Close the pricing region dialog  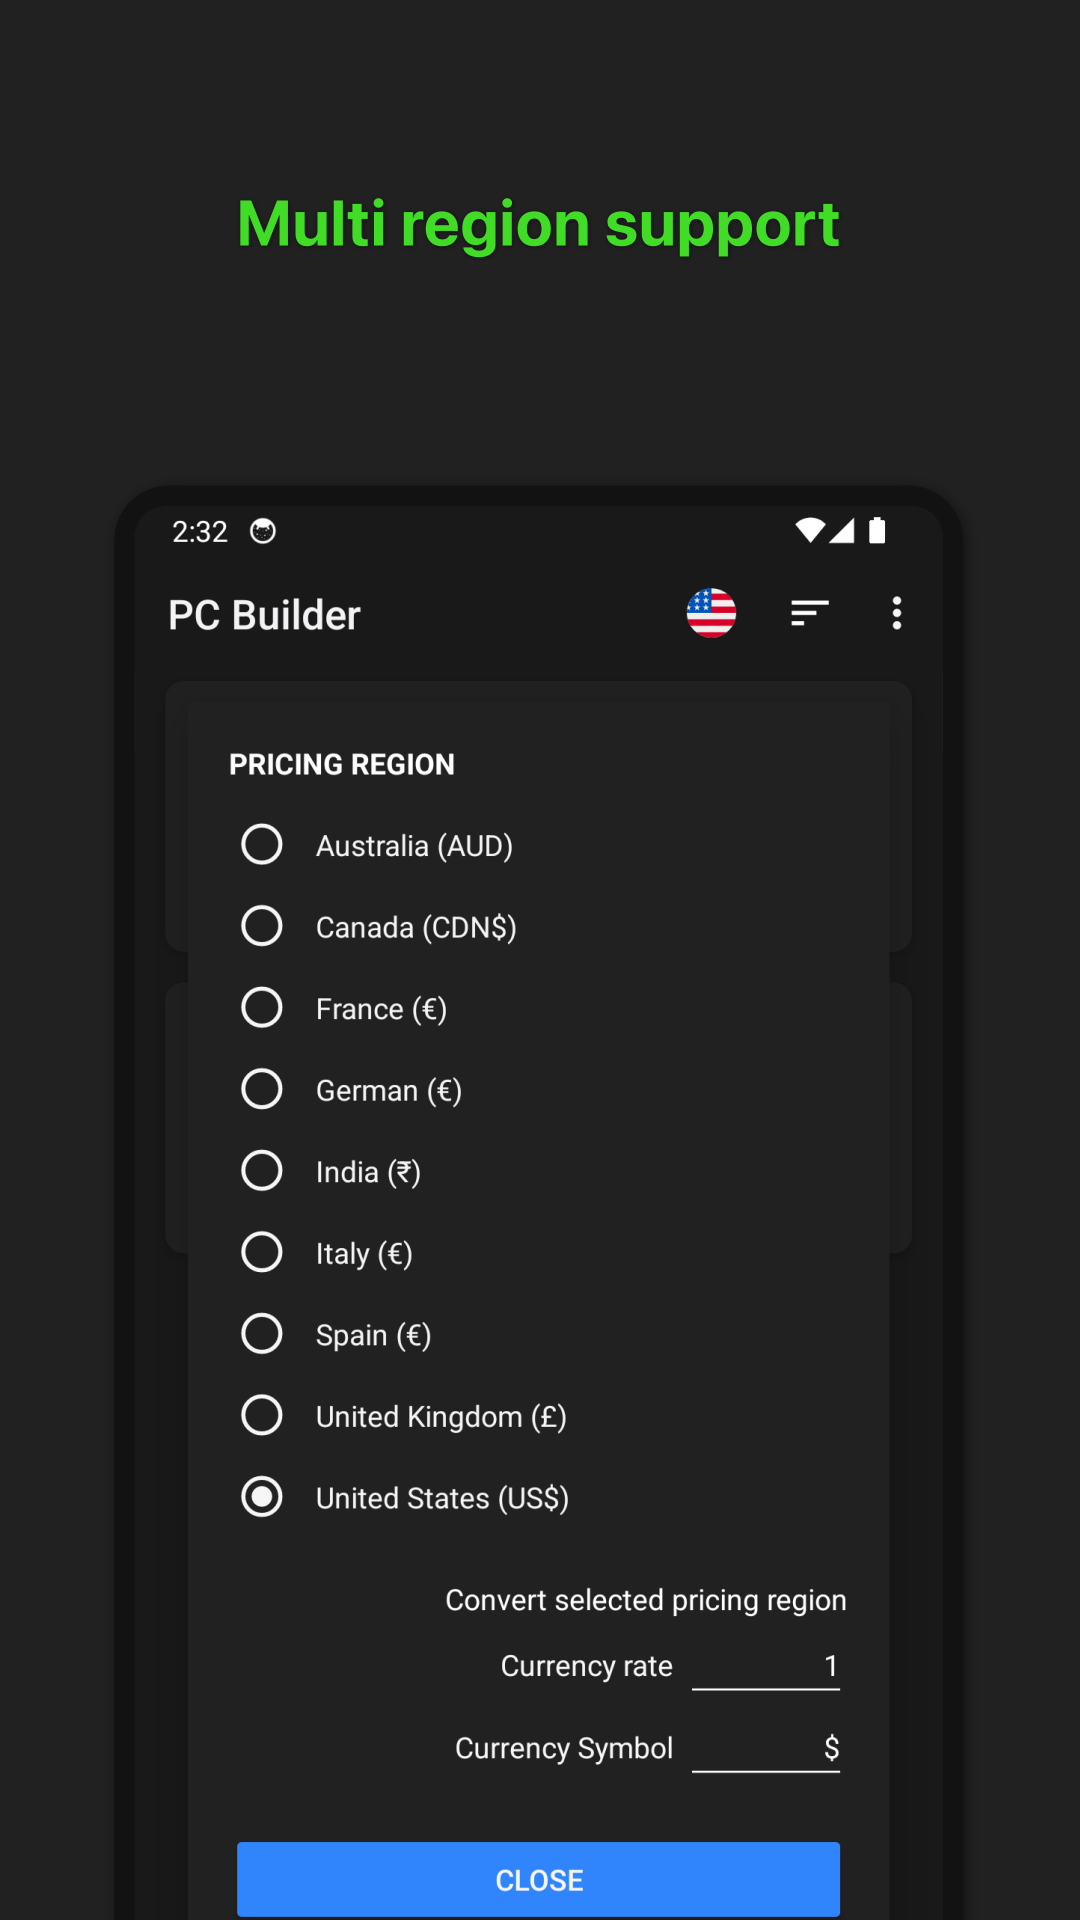tap(538, 1880)
